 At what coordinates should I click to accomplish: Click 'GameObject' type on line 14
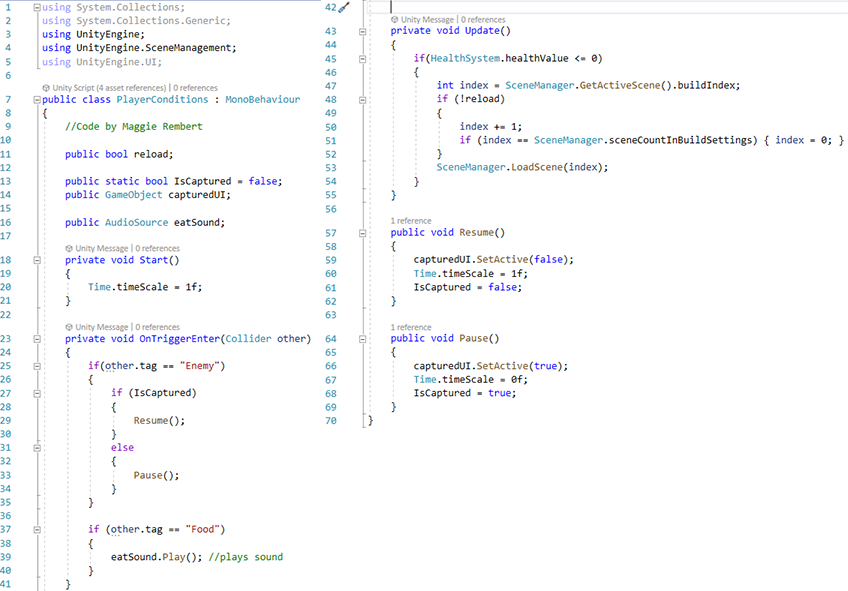pyautogui.click(x=134, y=195)
